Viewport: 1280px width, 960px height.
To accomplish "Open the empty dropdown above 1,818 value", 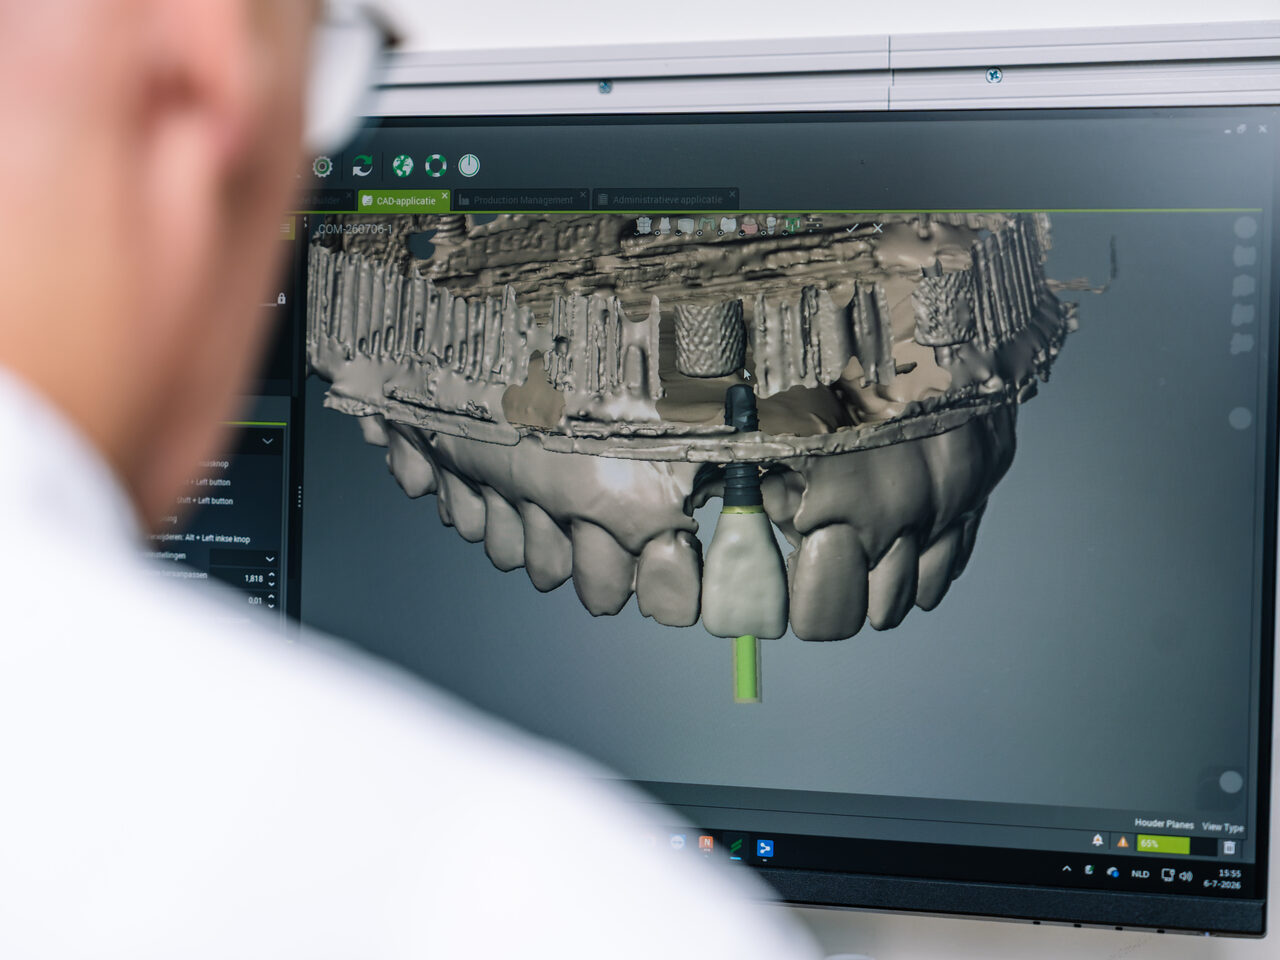I will [x=242, y=558].
